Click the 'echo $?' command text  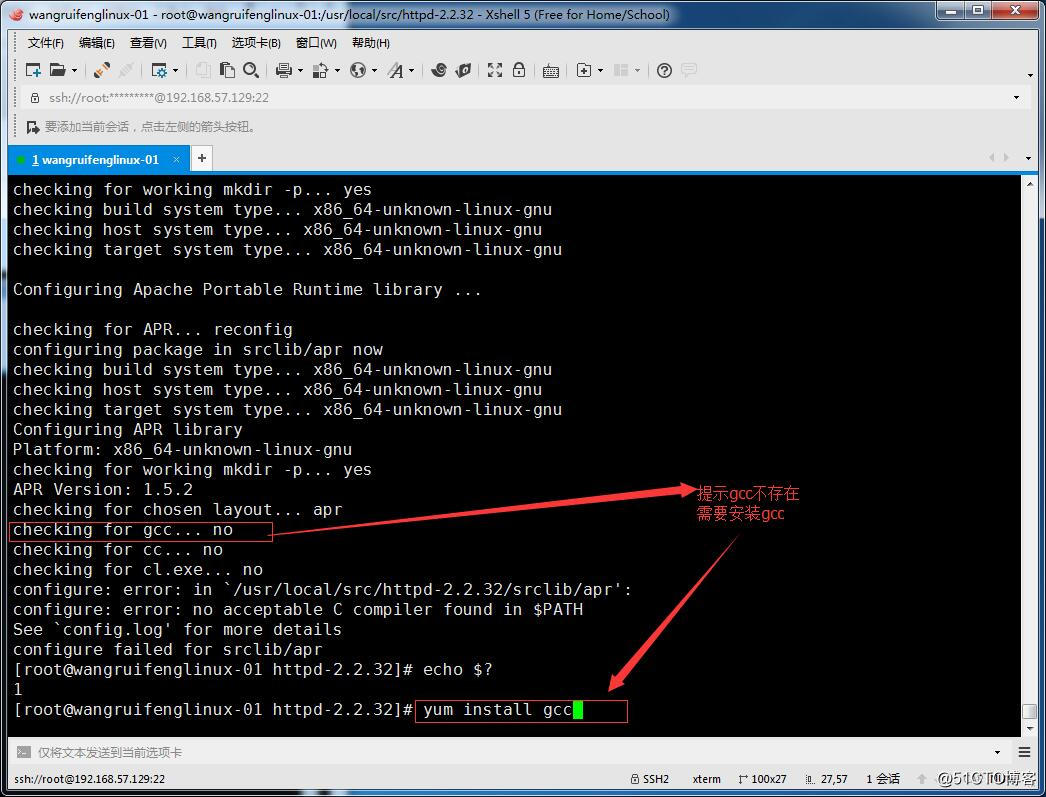point(458,670)
